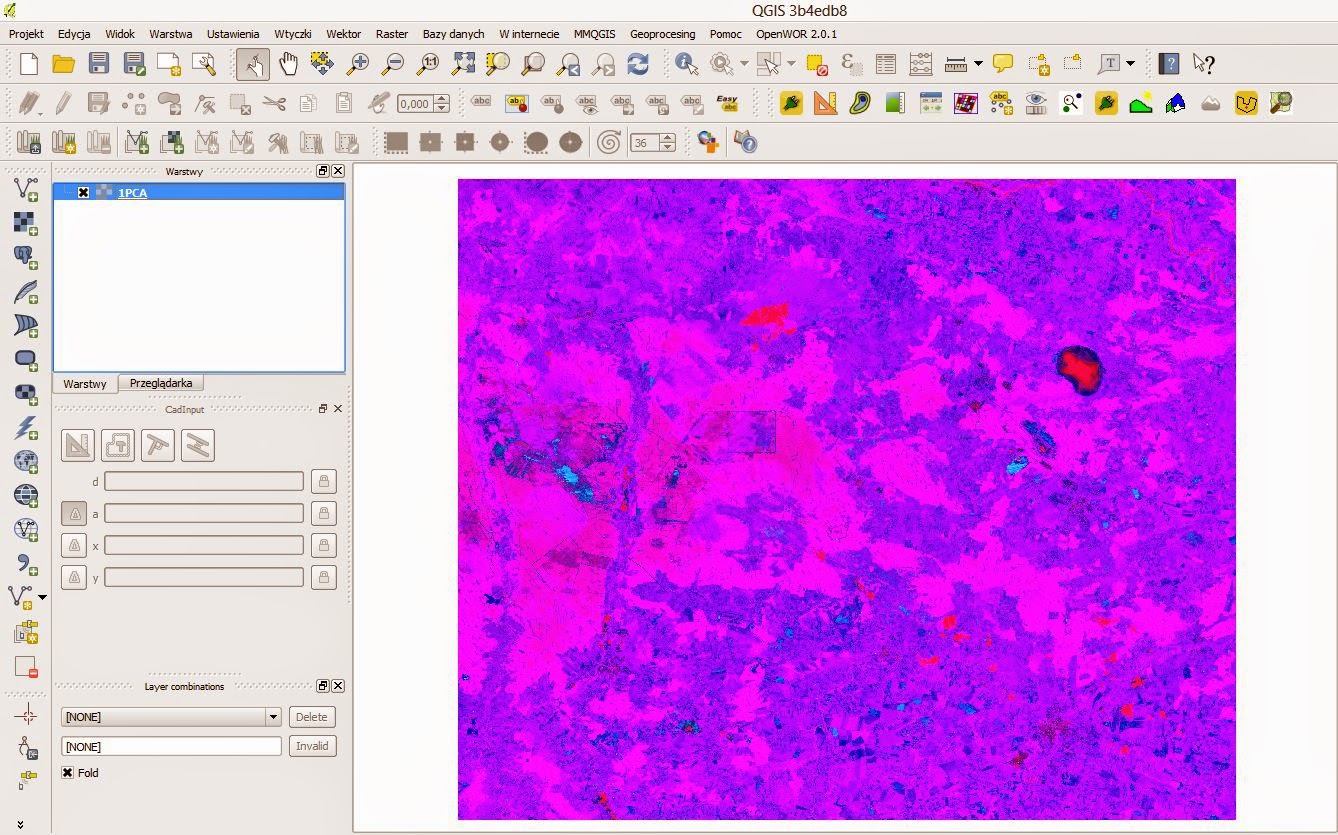Activate the Touch zoom and pan tool
1338x835 pixels.
coord(253,65)
